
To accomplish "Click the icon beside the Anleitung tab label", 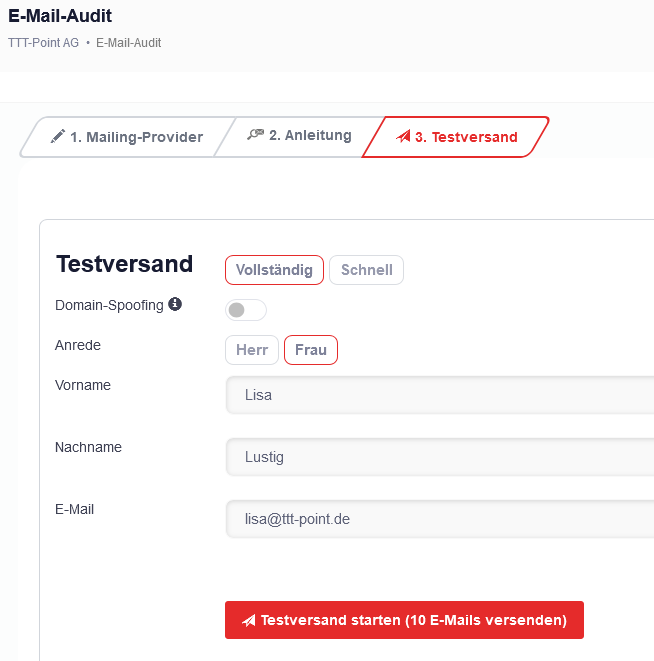I will [255, 135].
